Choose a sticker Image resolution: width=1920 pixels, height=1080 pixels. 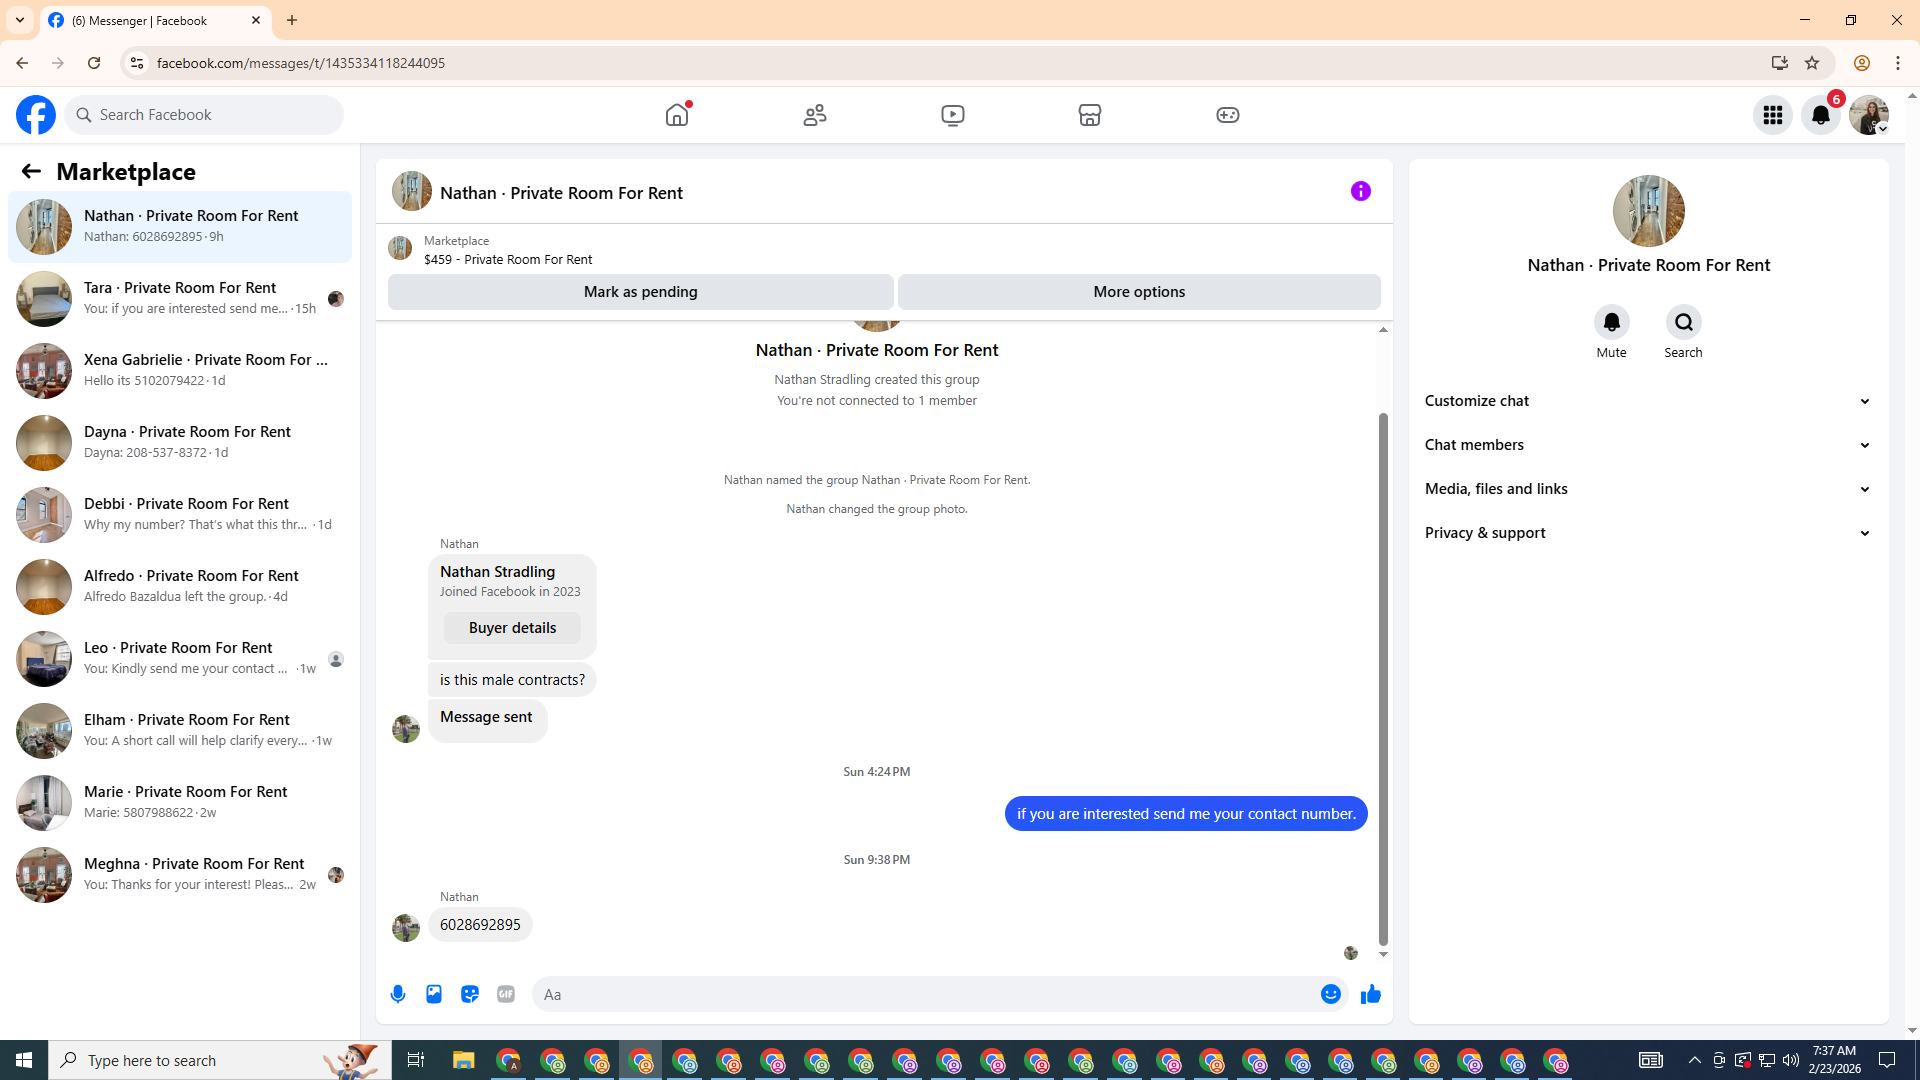click(x=470, y=994)
